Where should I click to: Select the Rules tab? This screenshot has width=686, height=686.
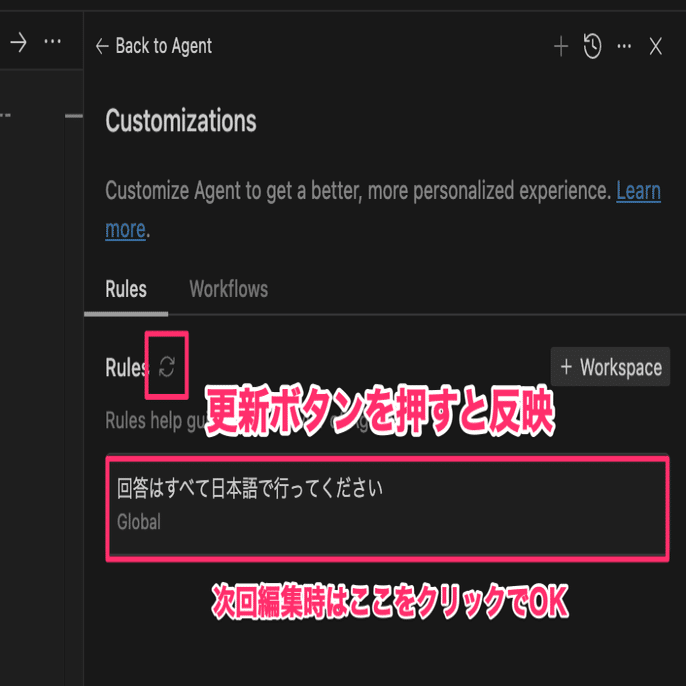coord(126,289)
